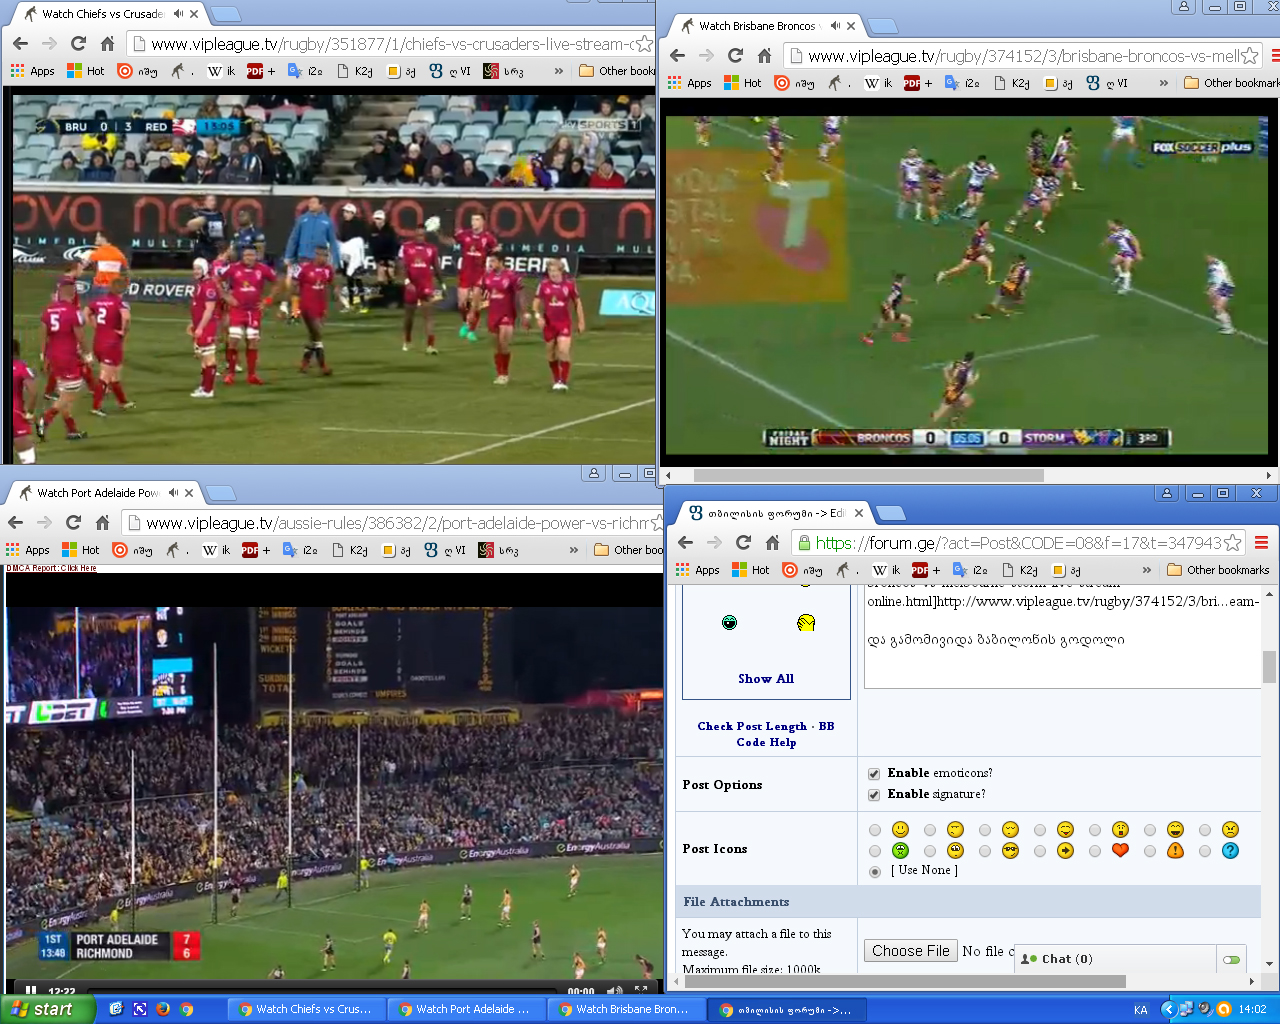Screen dimensions: 1280x1024
Task: Expand the hidden system tray icons arrow
Action: (x=1167, y=1009)
